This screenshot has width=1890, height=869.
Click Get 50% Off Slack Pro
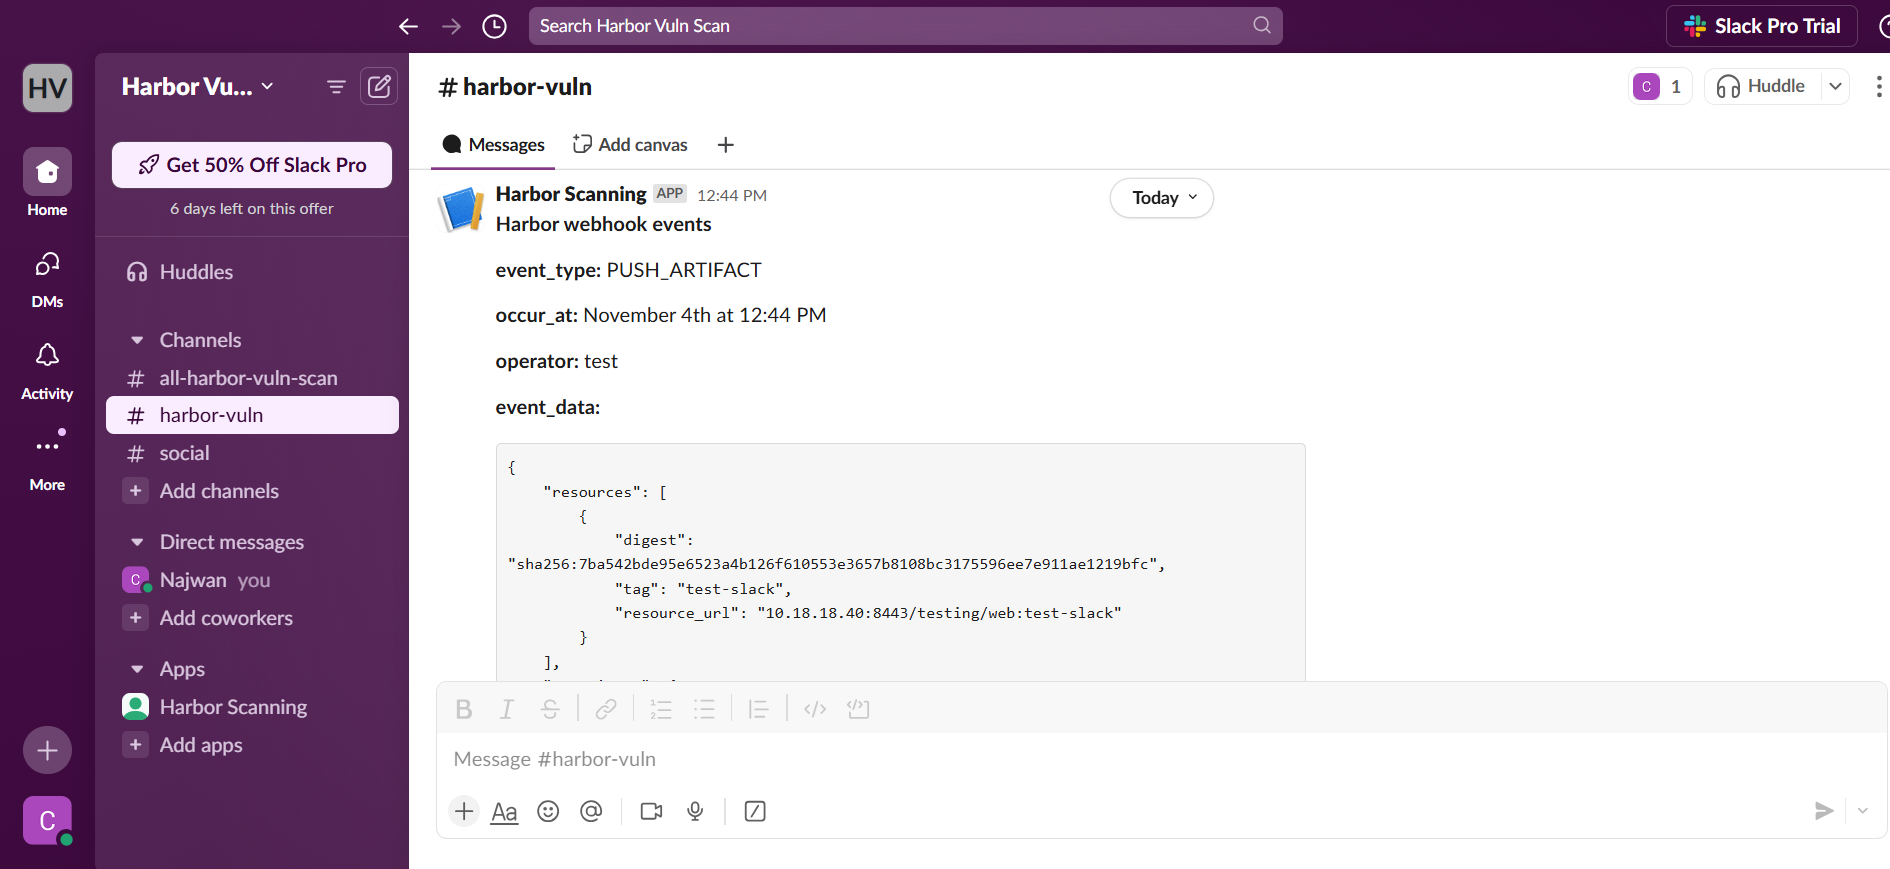click(x=252, y=165)
